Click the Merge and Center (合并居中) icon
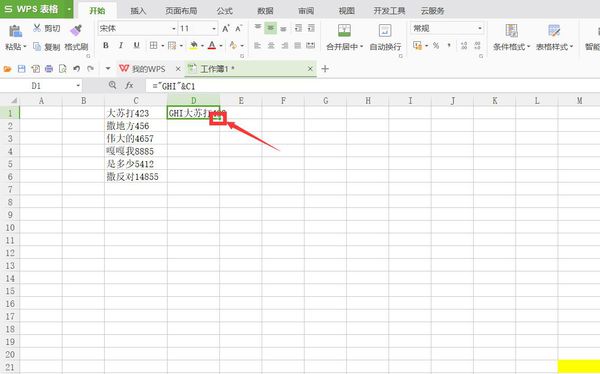This screenshot has height=374, width=600. coord(344,30)
